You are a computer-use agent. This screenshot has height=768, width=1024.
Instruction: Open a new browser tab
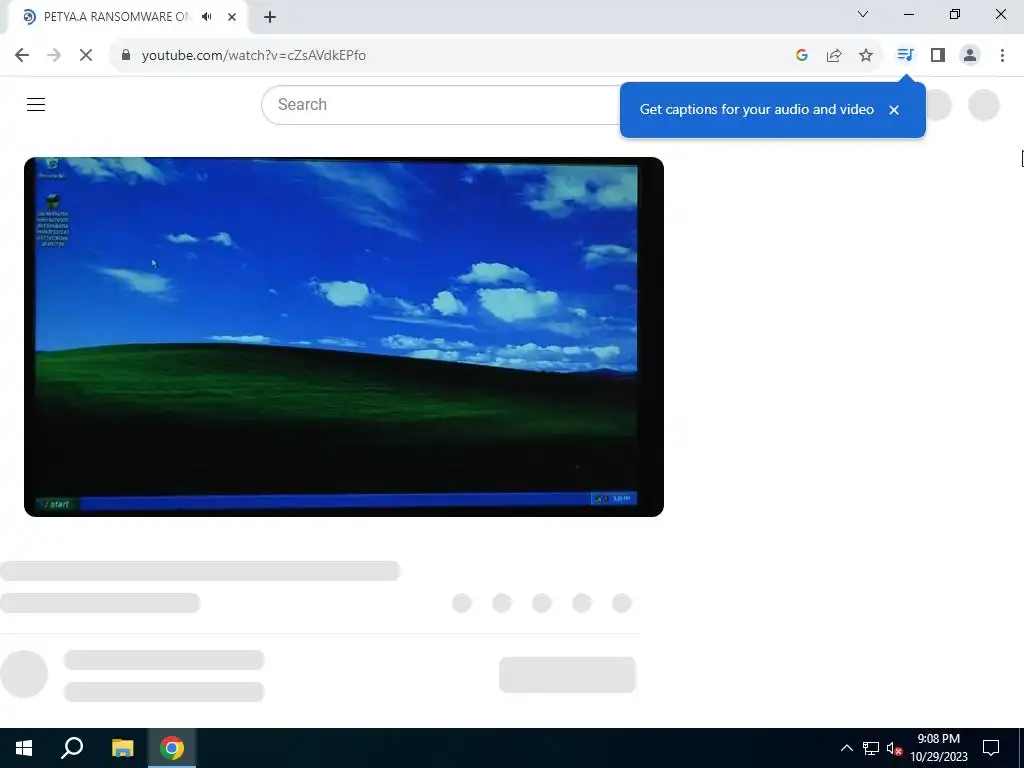(270, 17)
